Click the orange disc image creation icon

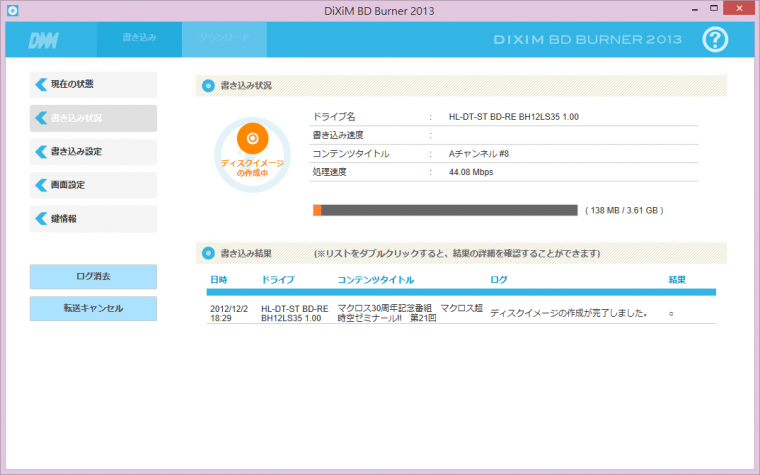(252, 139)
